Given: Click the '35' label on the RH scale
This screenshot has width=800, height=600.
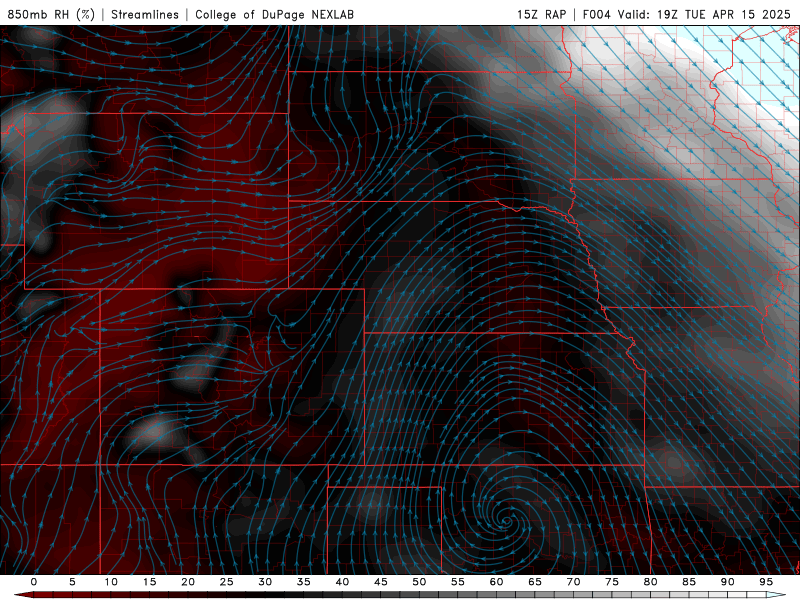Looking at the screenshot, I should pos(304,582).
